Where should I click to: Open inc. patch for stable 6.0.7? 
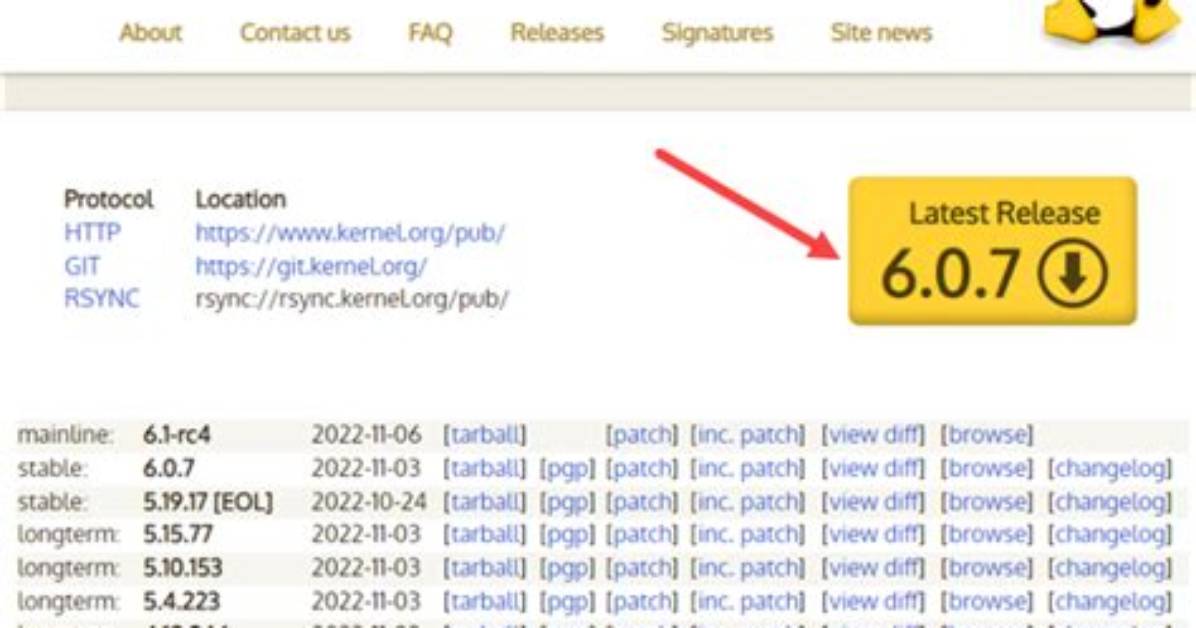coord(748,468)
